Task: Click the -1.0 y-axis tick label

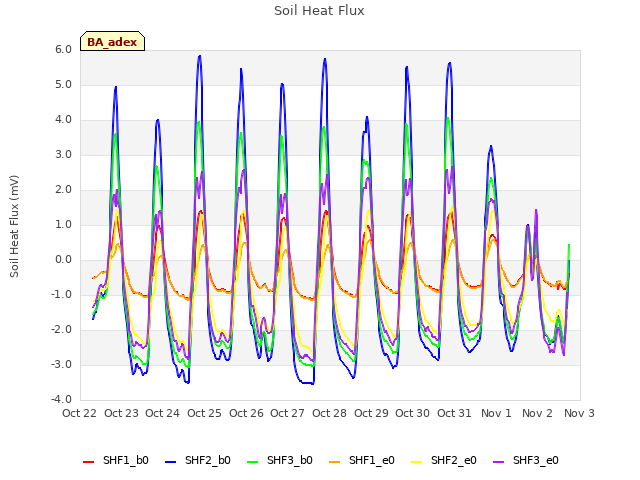Action: (x=61, y=295)
